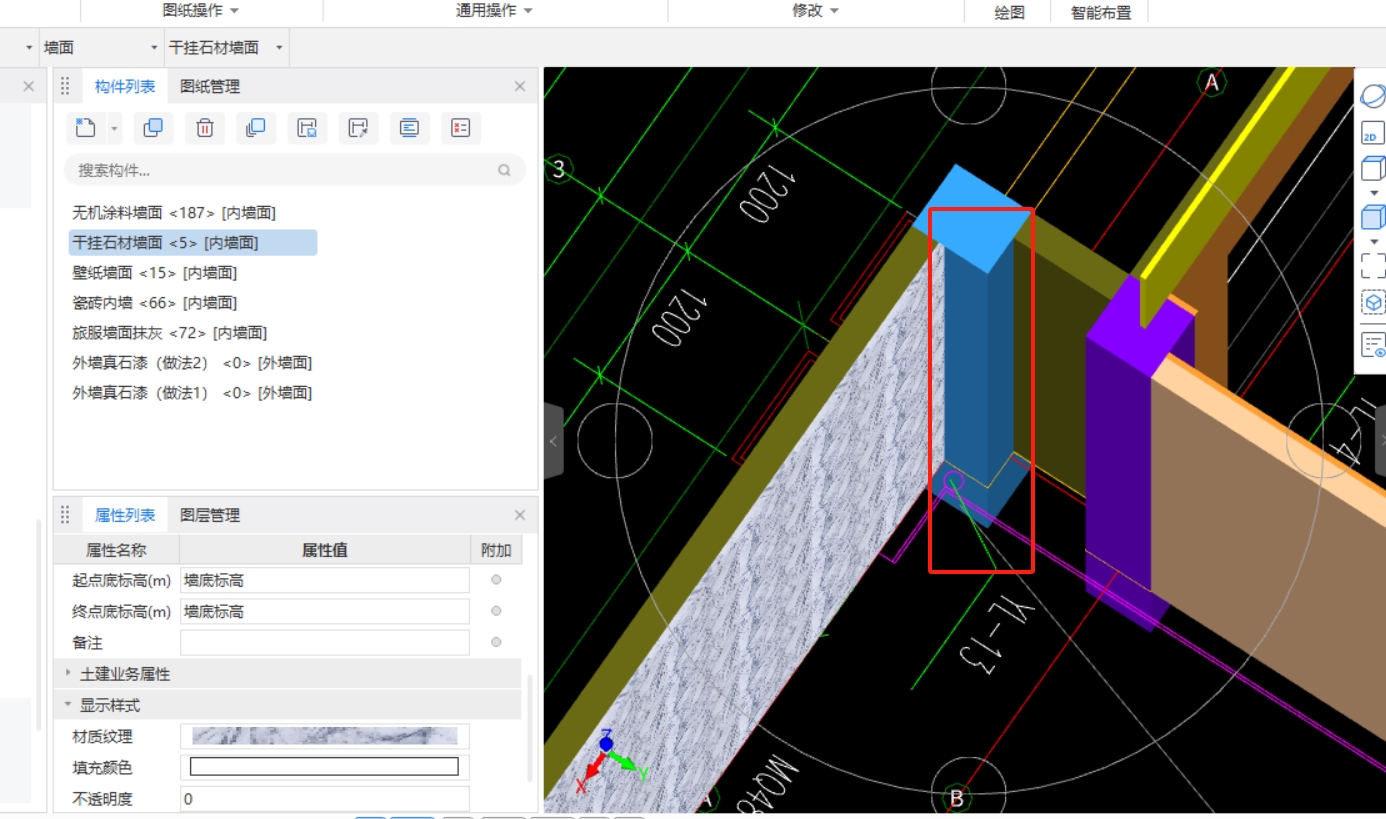The image size is (1386, 819).
Task: Edit the 终点底标高 value field
Action: click(x=324, y=611)
